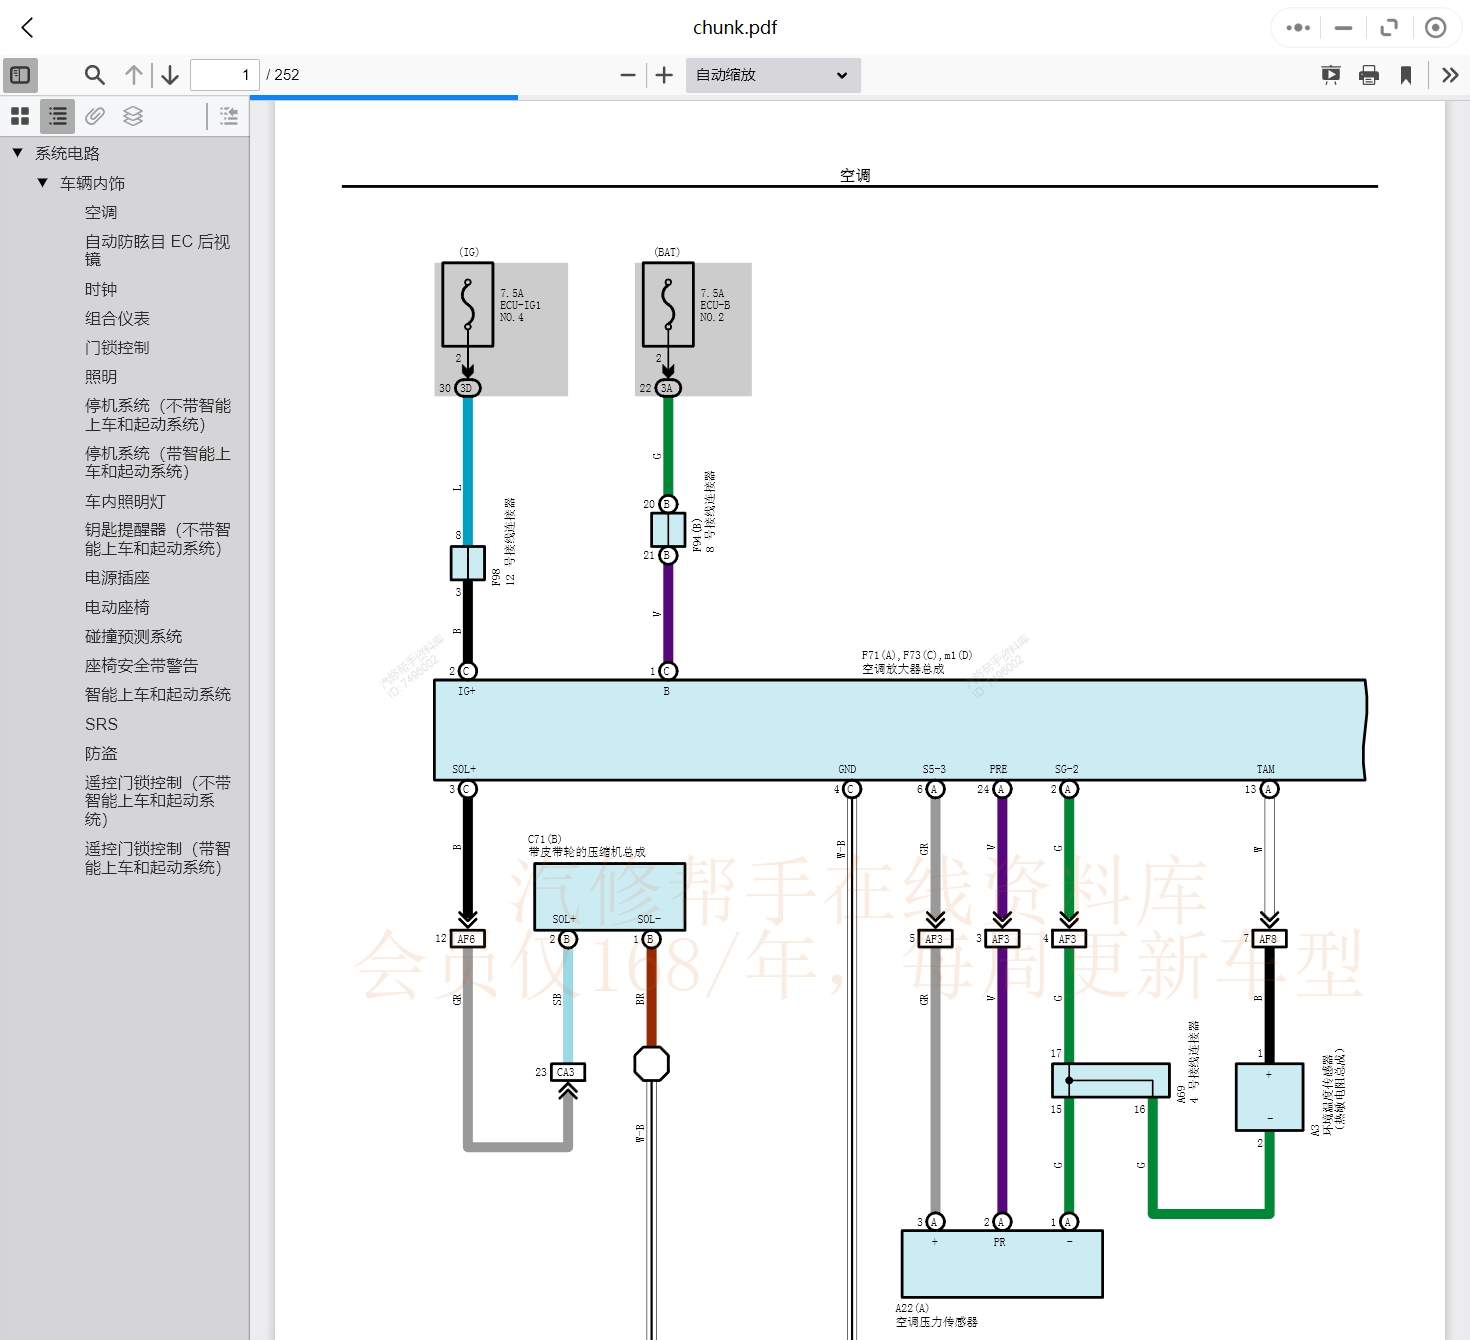Image resolution: width=1470 pixels, height=1340 pixels.
Task: Click the zoom out minus button
Action: (628, 75)
